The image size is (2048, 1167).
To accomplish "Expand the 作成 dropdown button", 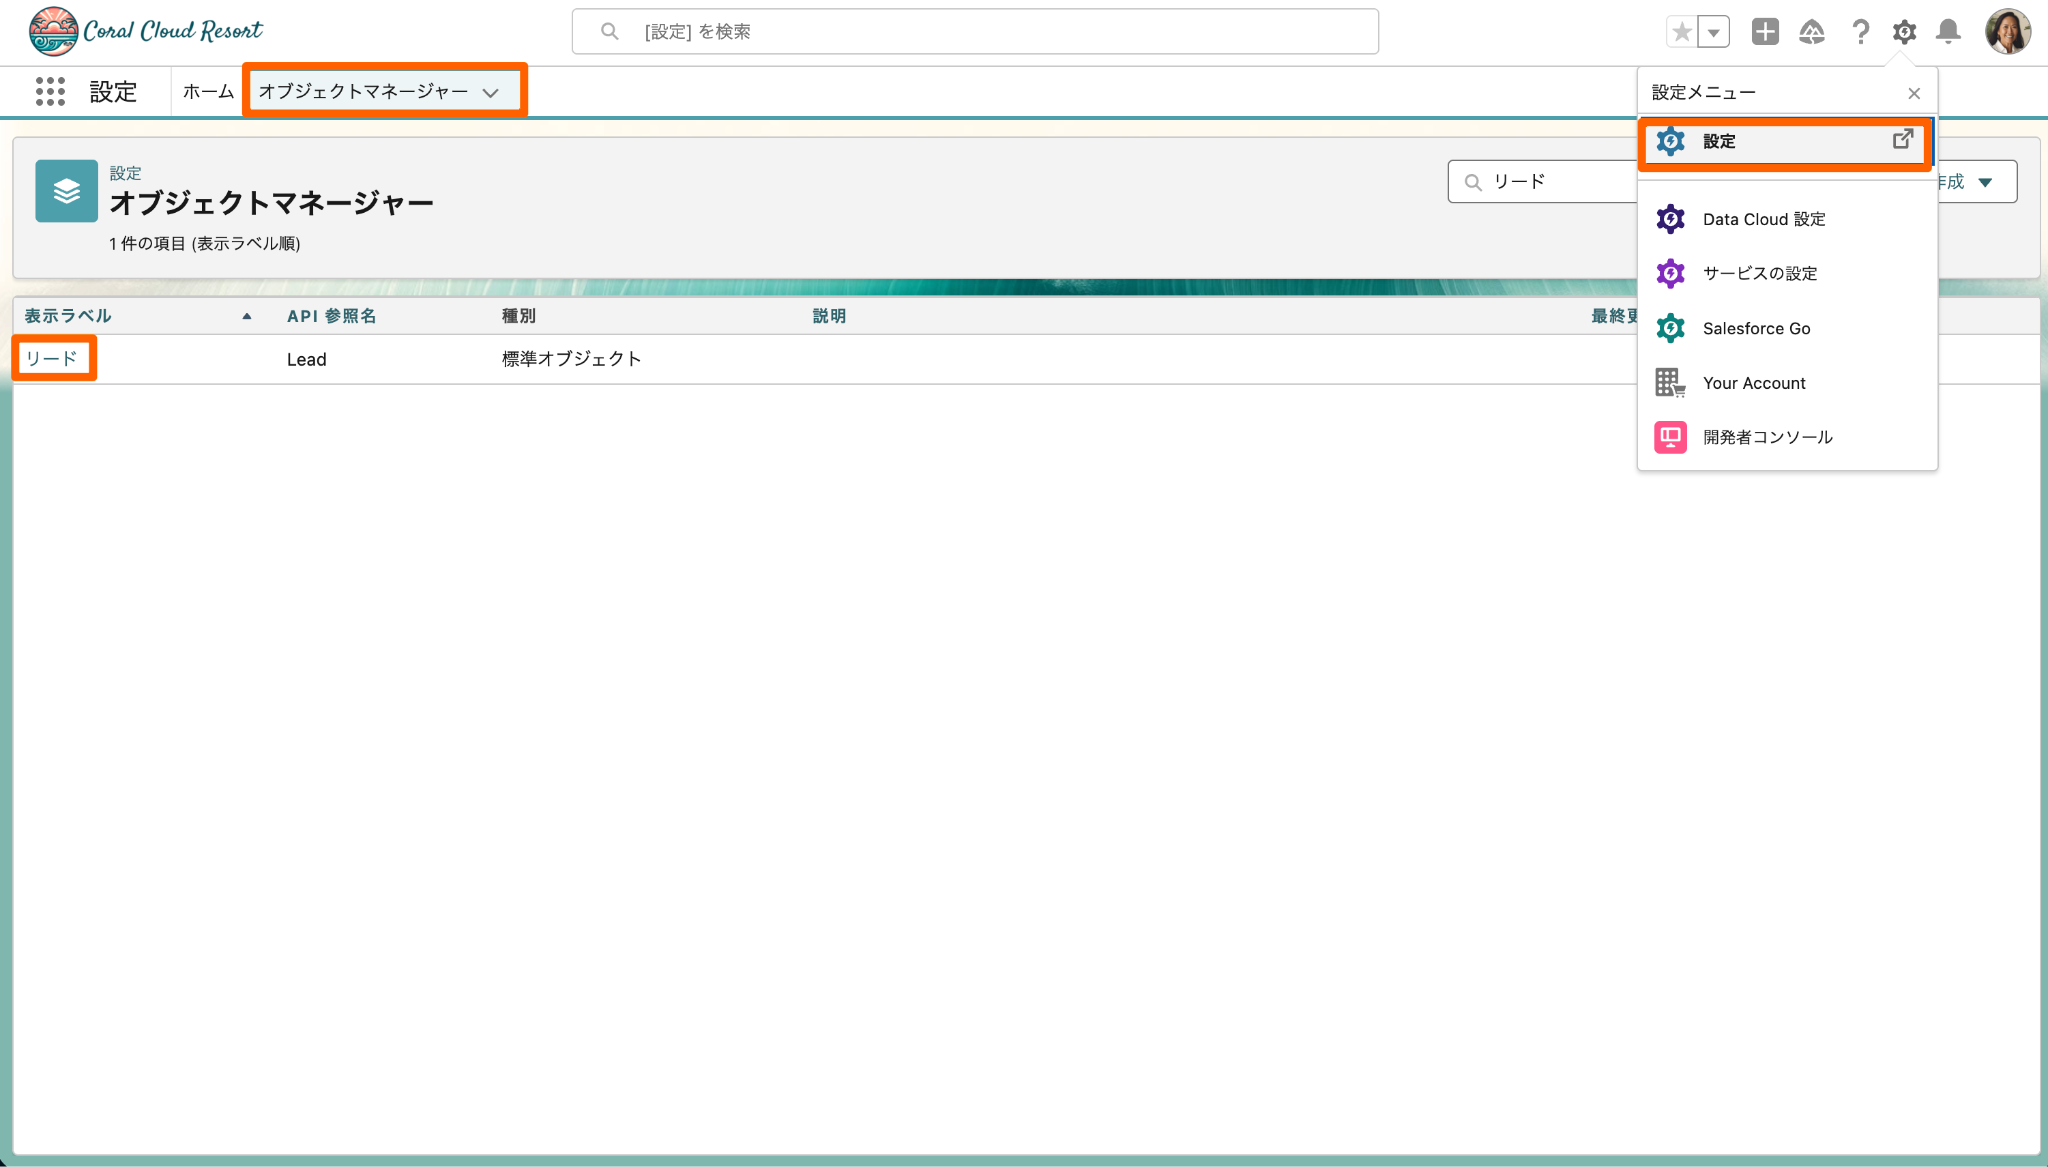I will coord(1985,182).
